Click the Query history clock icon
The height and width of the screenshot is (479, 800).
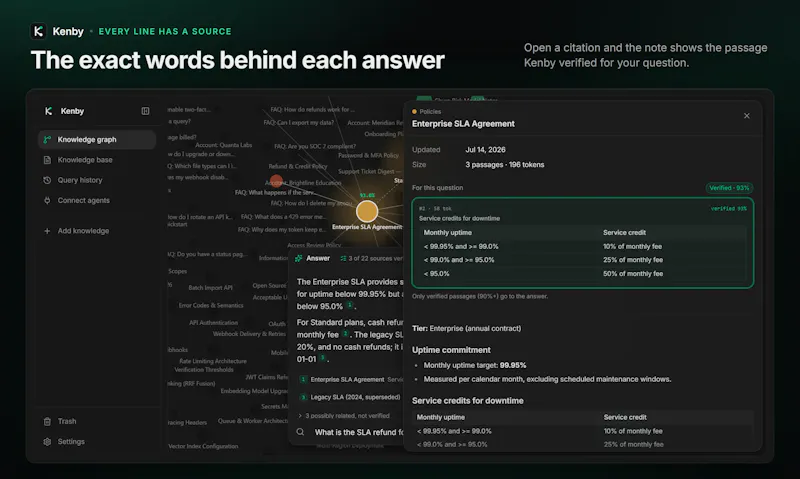[47, 180]
